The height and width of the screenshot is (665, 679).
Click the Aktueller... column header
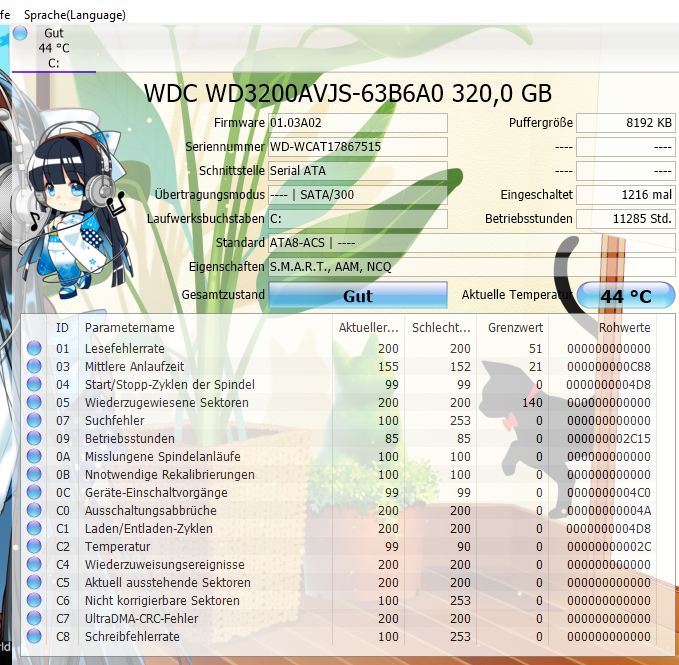point(368,328)
